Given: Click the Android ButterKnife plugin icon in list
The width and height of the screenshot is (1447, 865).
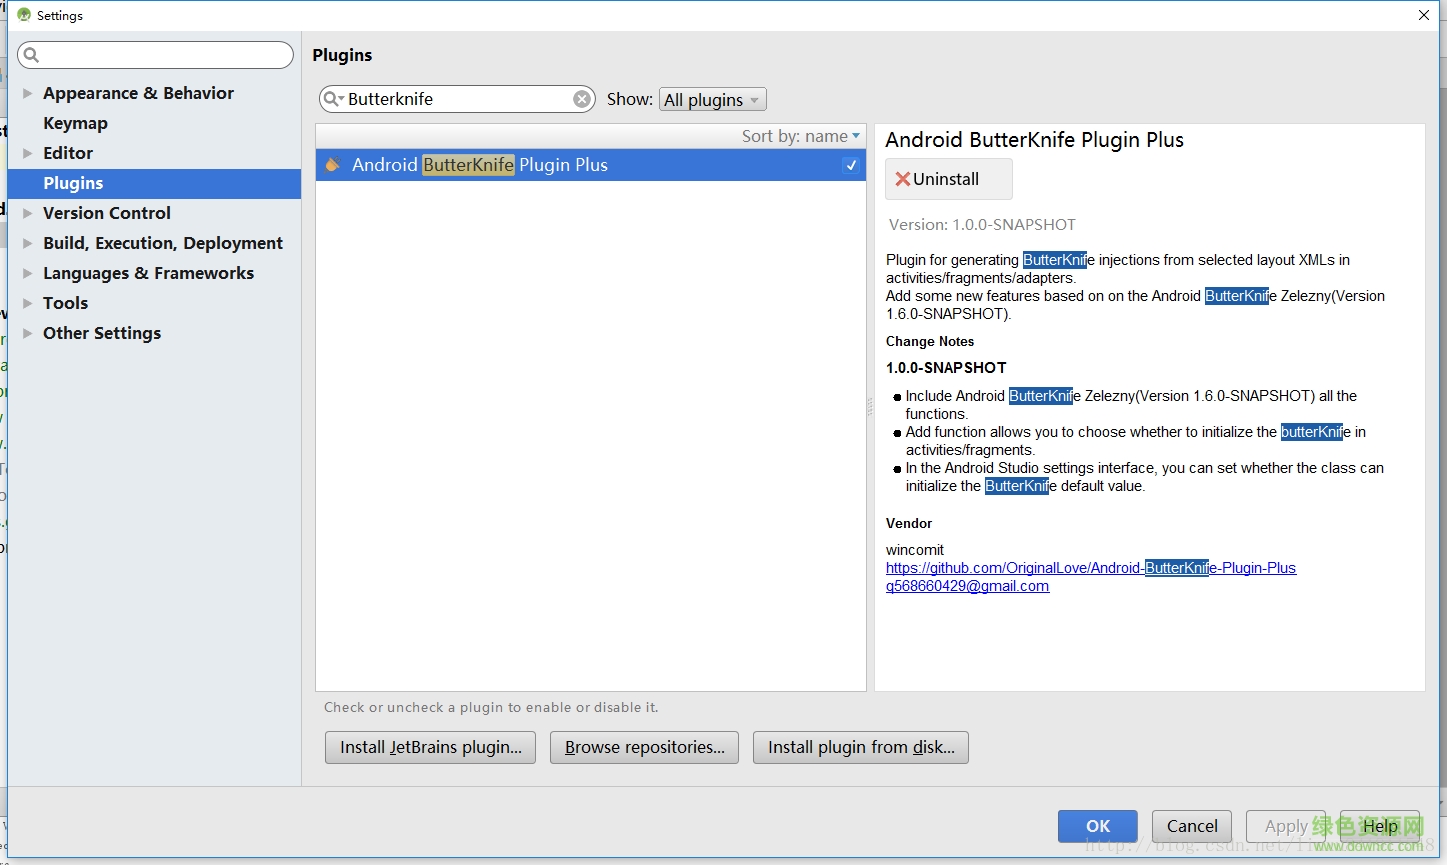Looking at the screenshot, I should pyautogui.click(x=333, y=165).
